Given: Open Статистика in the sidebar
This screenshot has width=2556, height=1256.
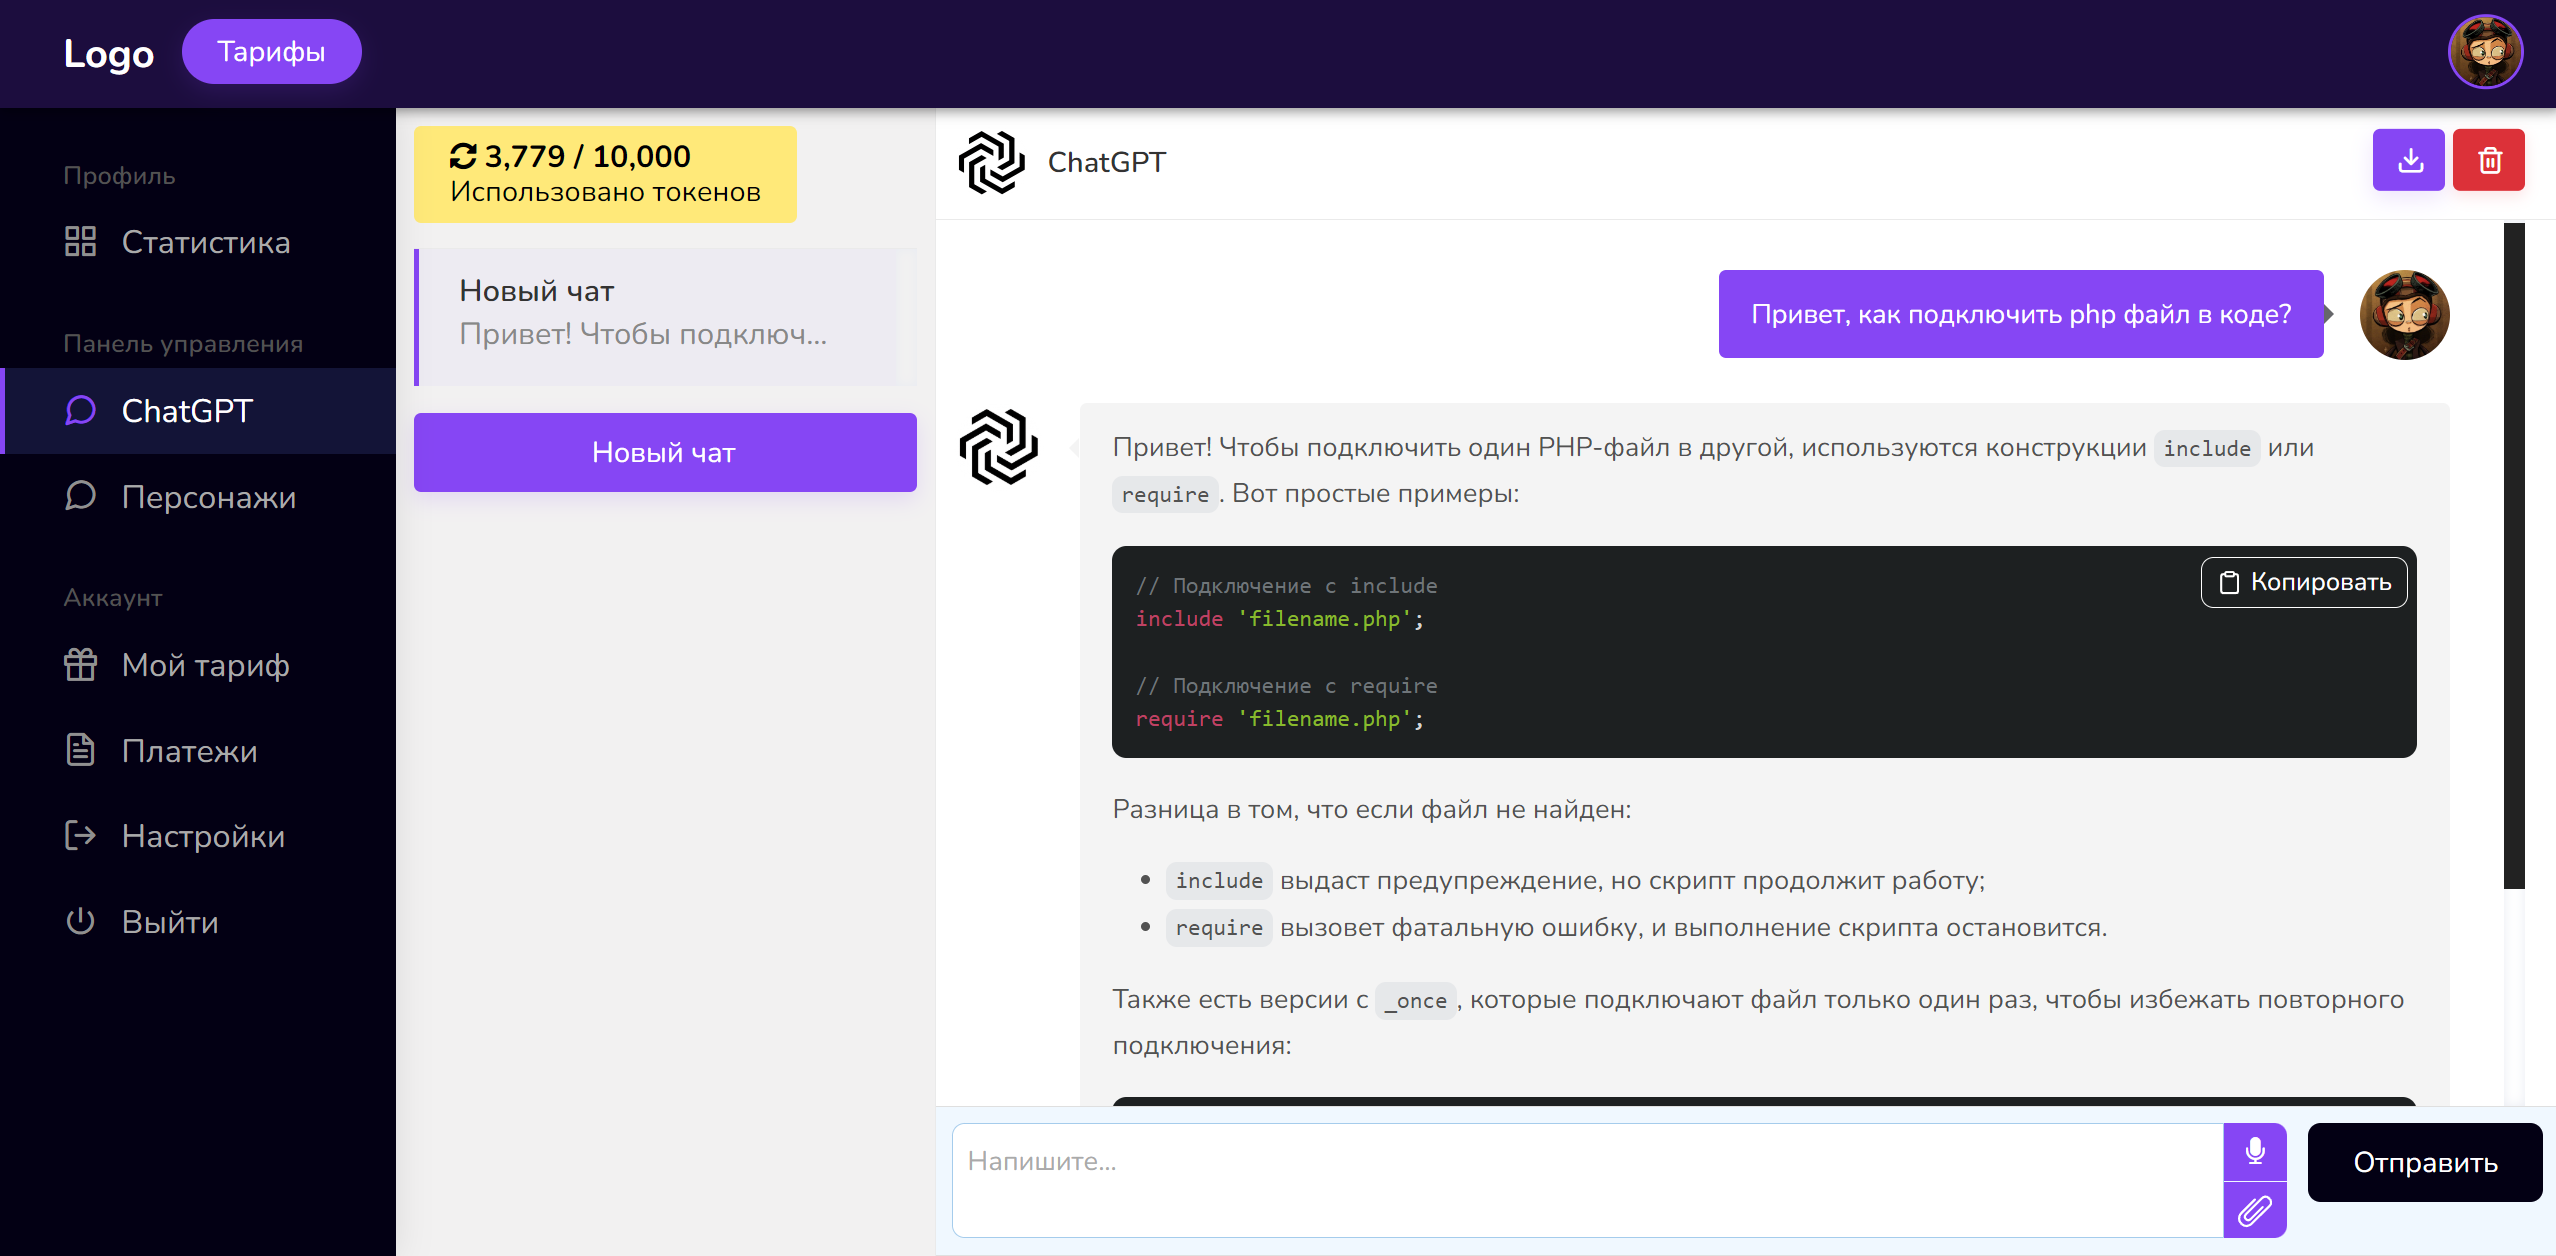Looking at the screenshot, I should click(205, 242).
